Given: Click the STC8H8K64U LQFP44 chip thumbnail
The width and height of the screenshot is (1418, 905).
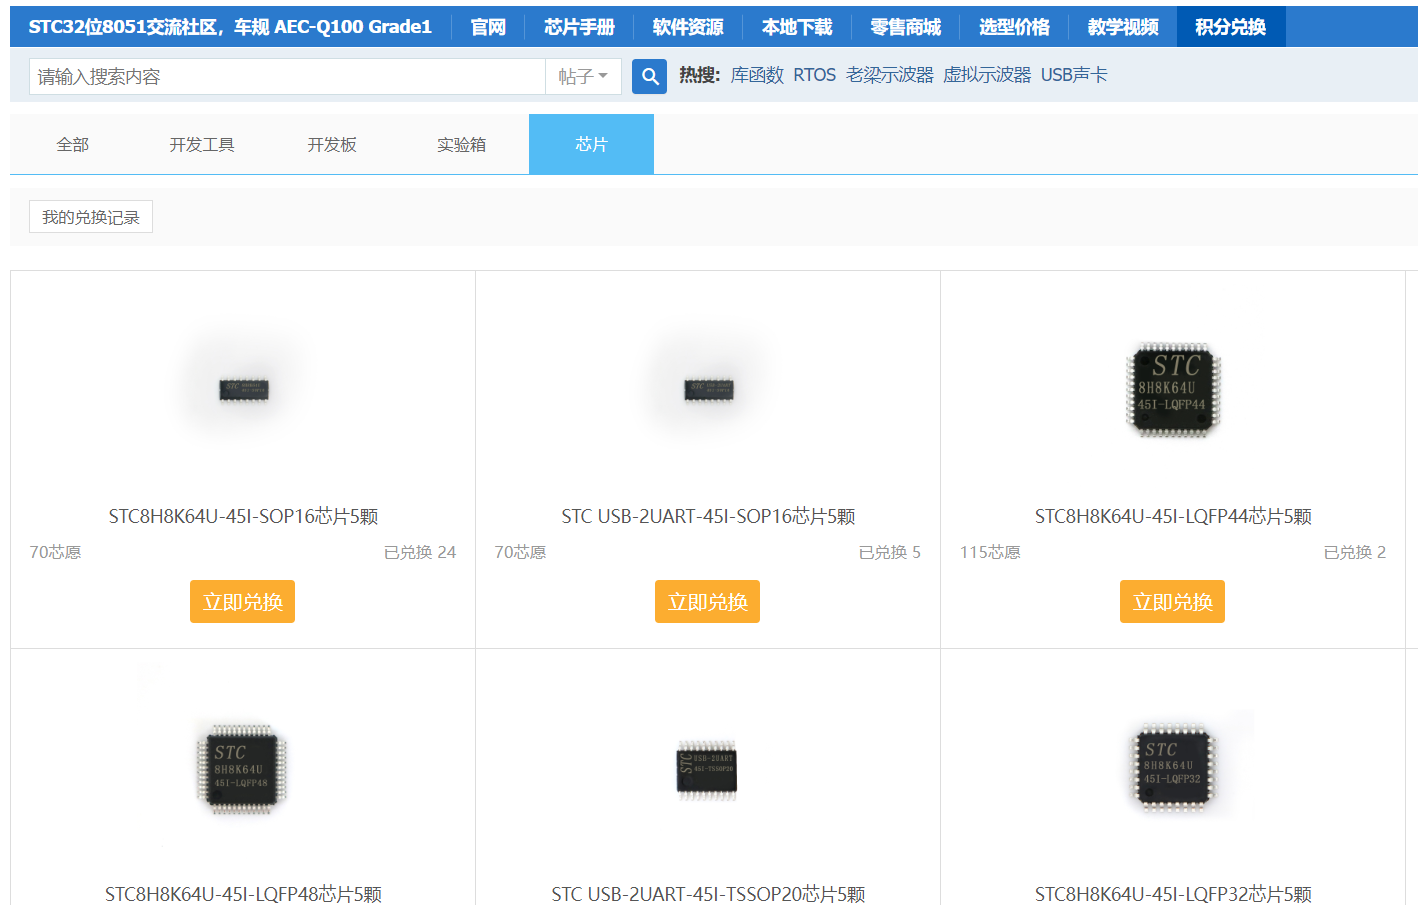Looking at the screenshot, I should (x=1173, y=389).
